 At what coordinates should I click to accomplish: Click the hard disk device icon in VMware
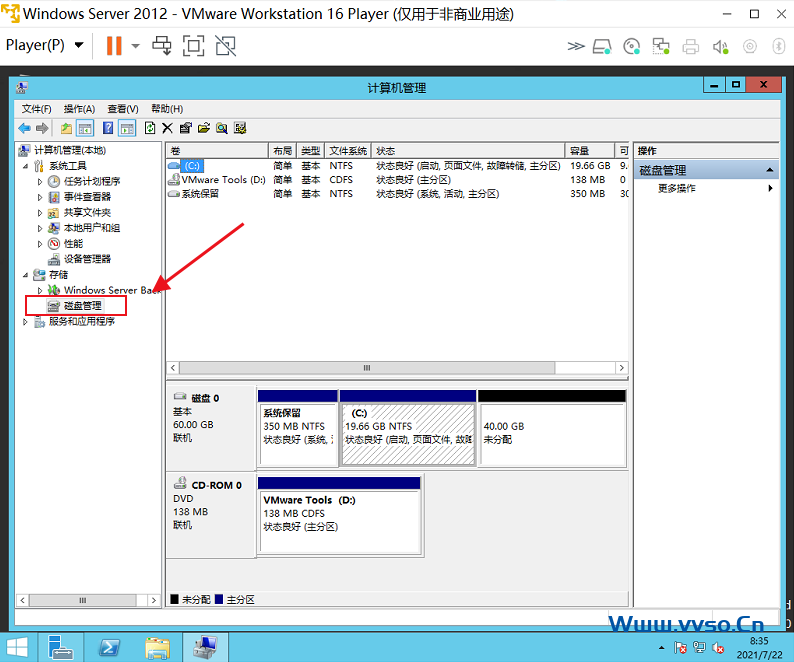coord(602,47)
